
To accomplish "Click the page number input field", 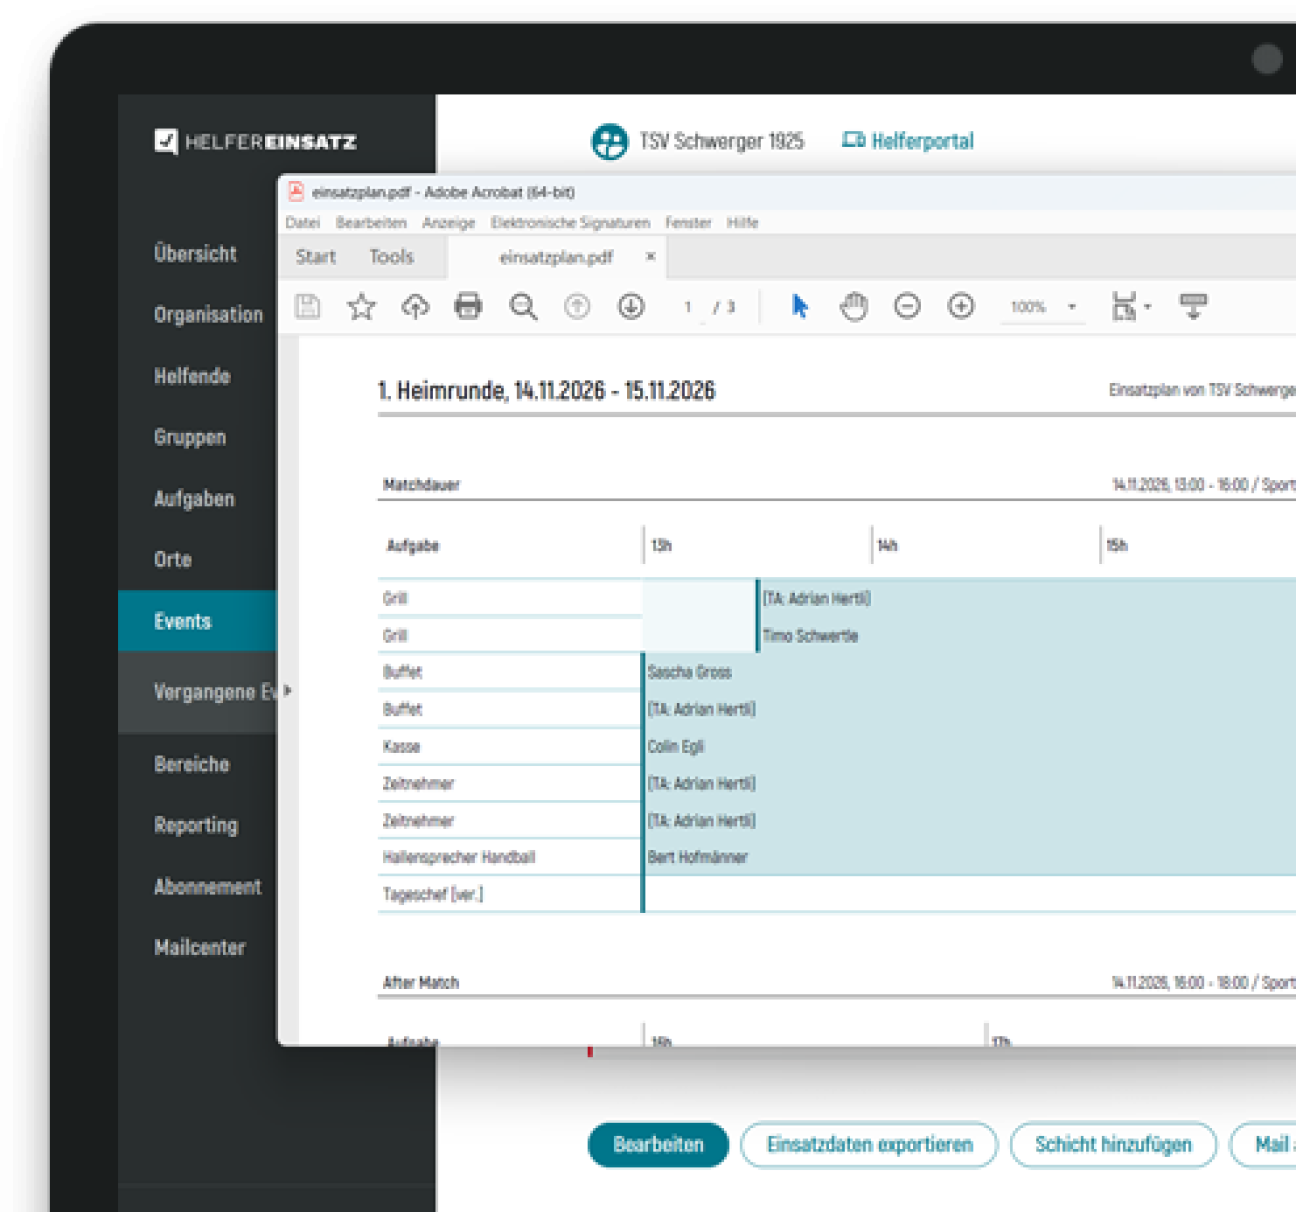I will point(688,307).
